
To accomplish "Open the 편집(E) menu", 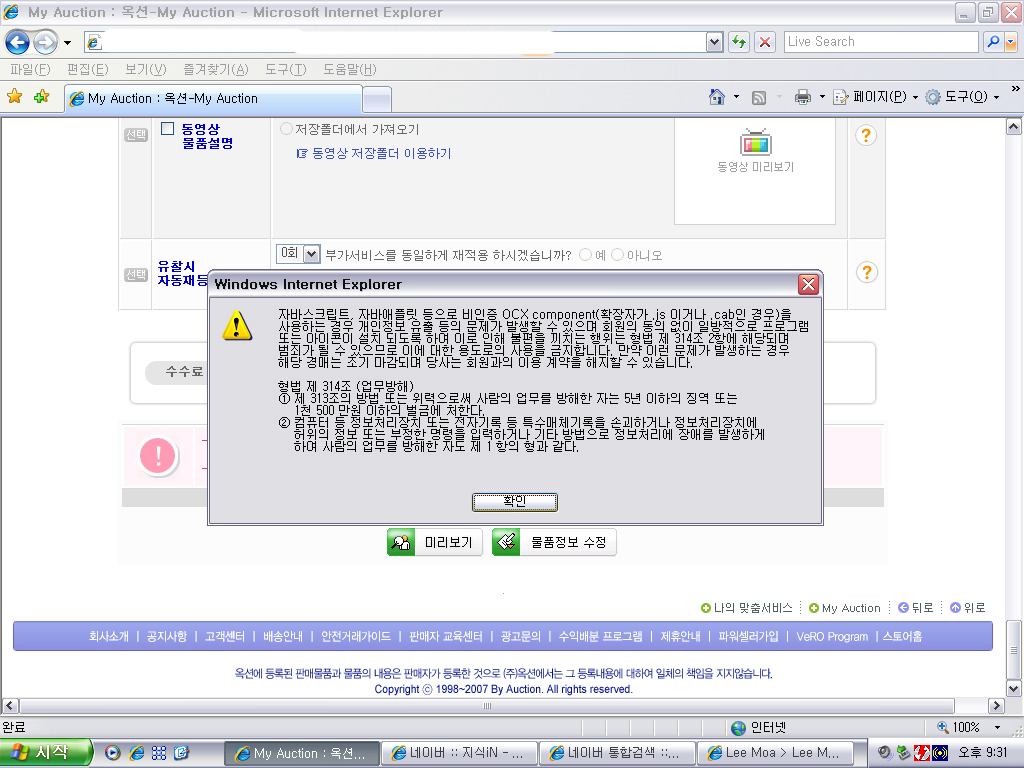I will [88, 69].
